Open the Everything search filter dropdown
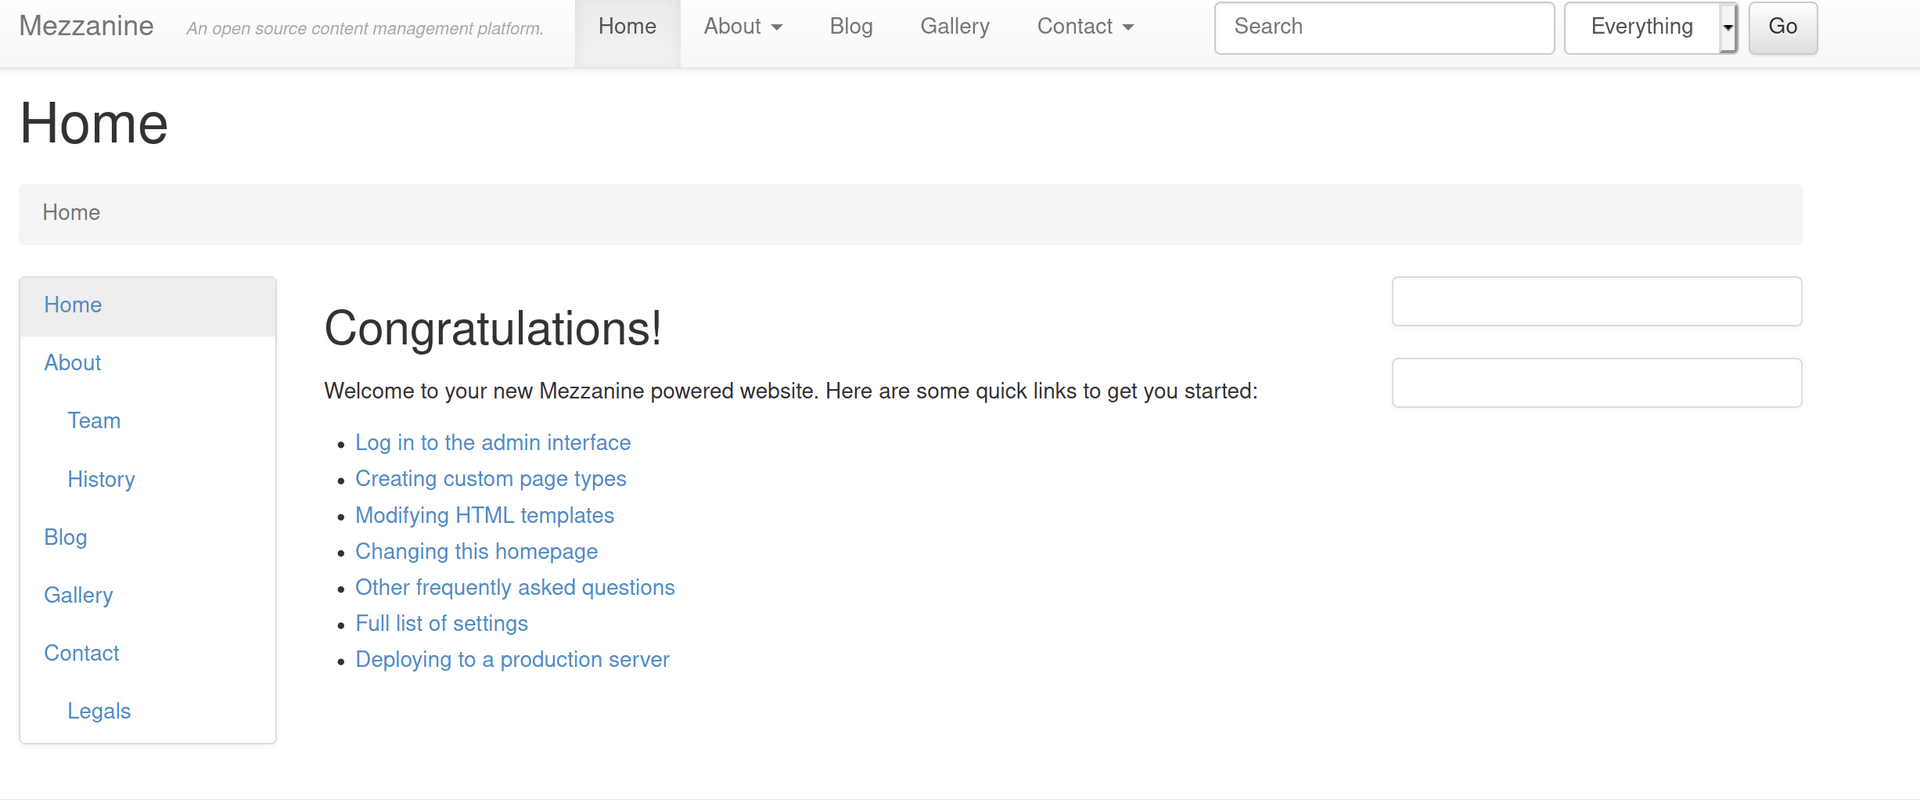This screenshot has height=800, width=1920. click(1651, 27)
